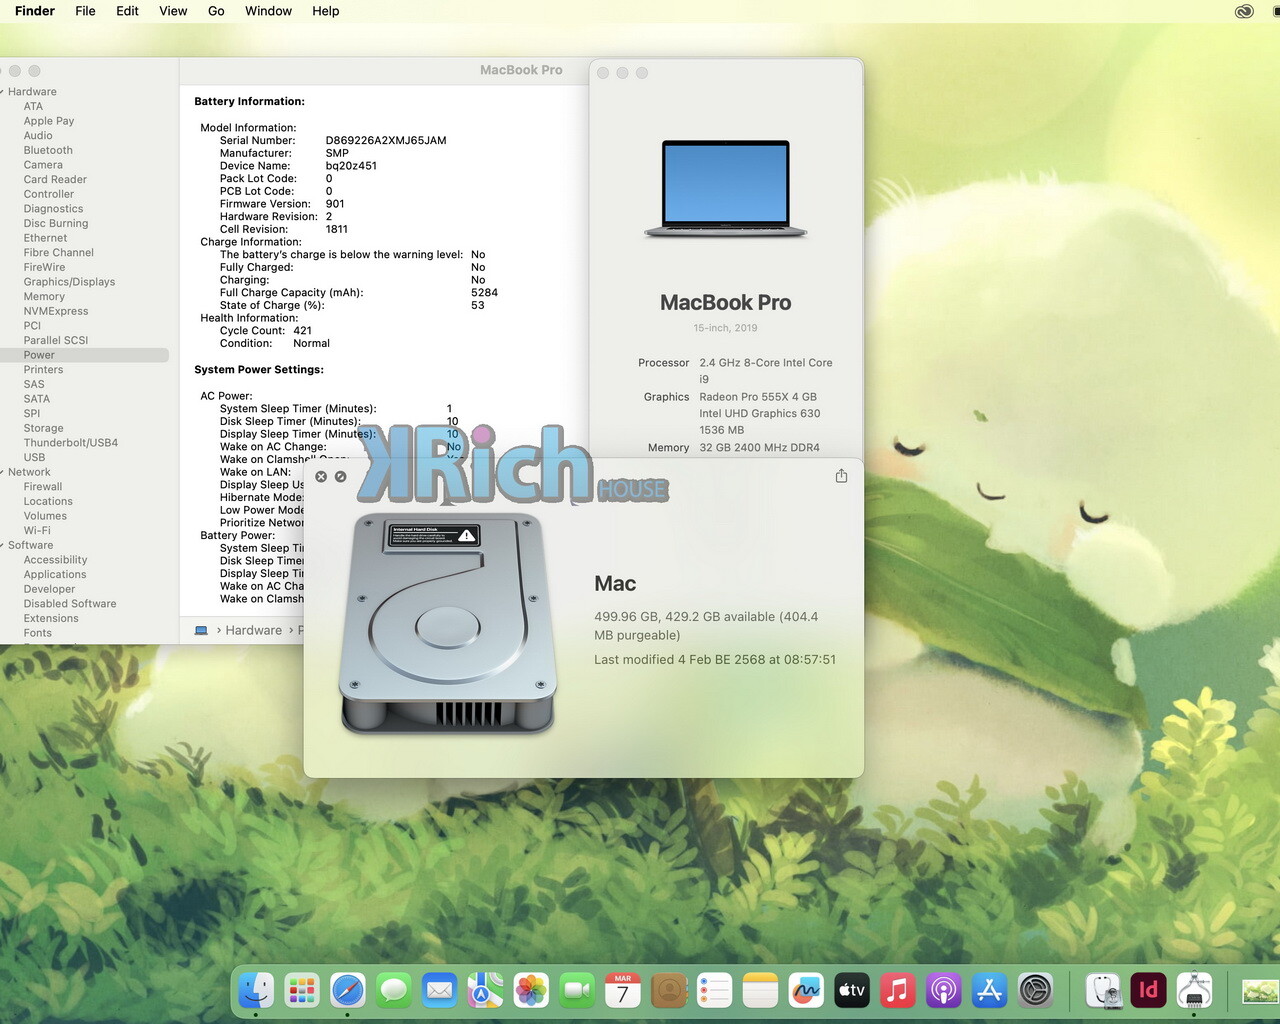1280x1024 pixels.
Task: Close the Mac disk Quick Look preview
Action: [x=321, y=477]
